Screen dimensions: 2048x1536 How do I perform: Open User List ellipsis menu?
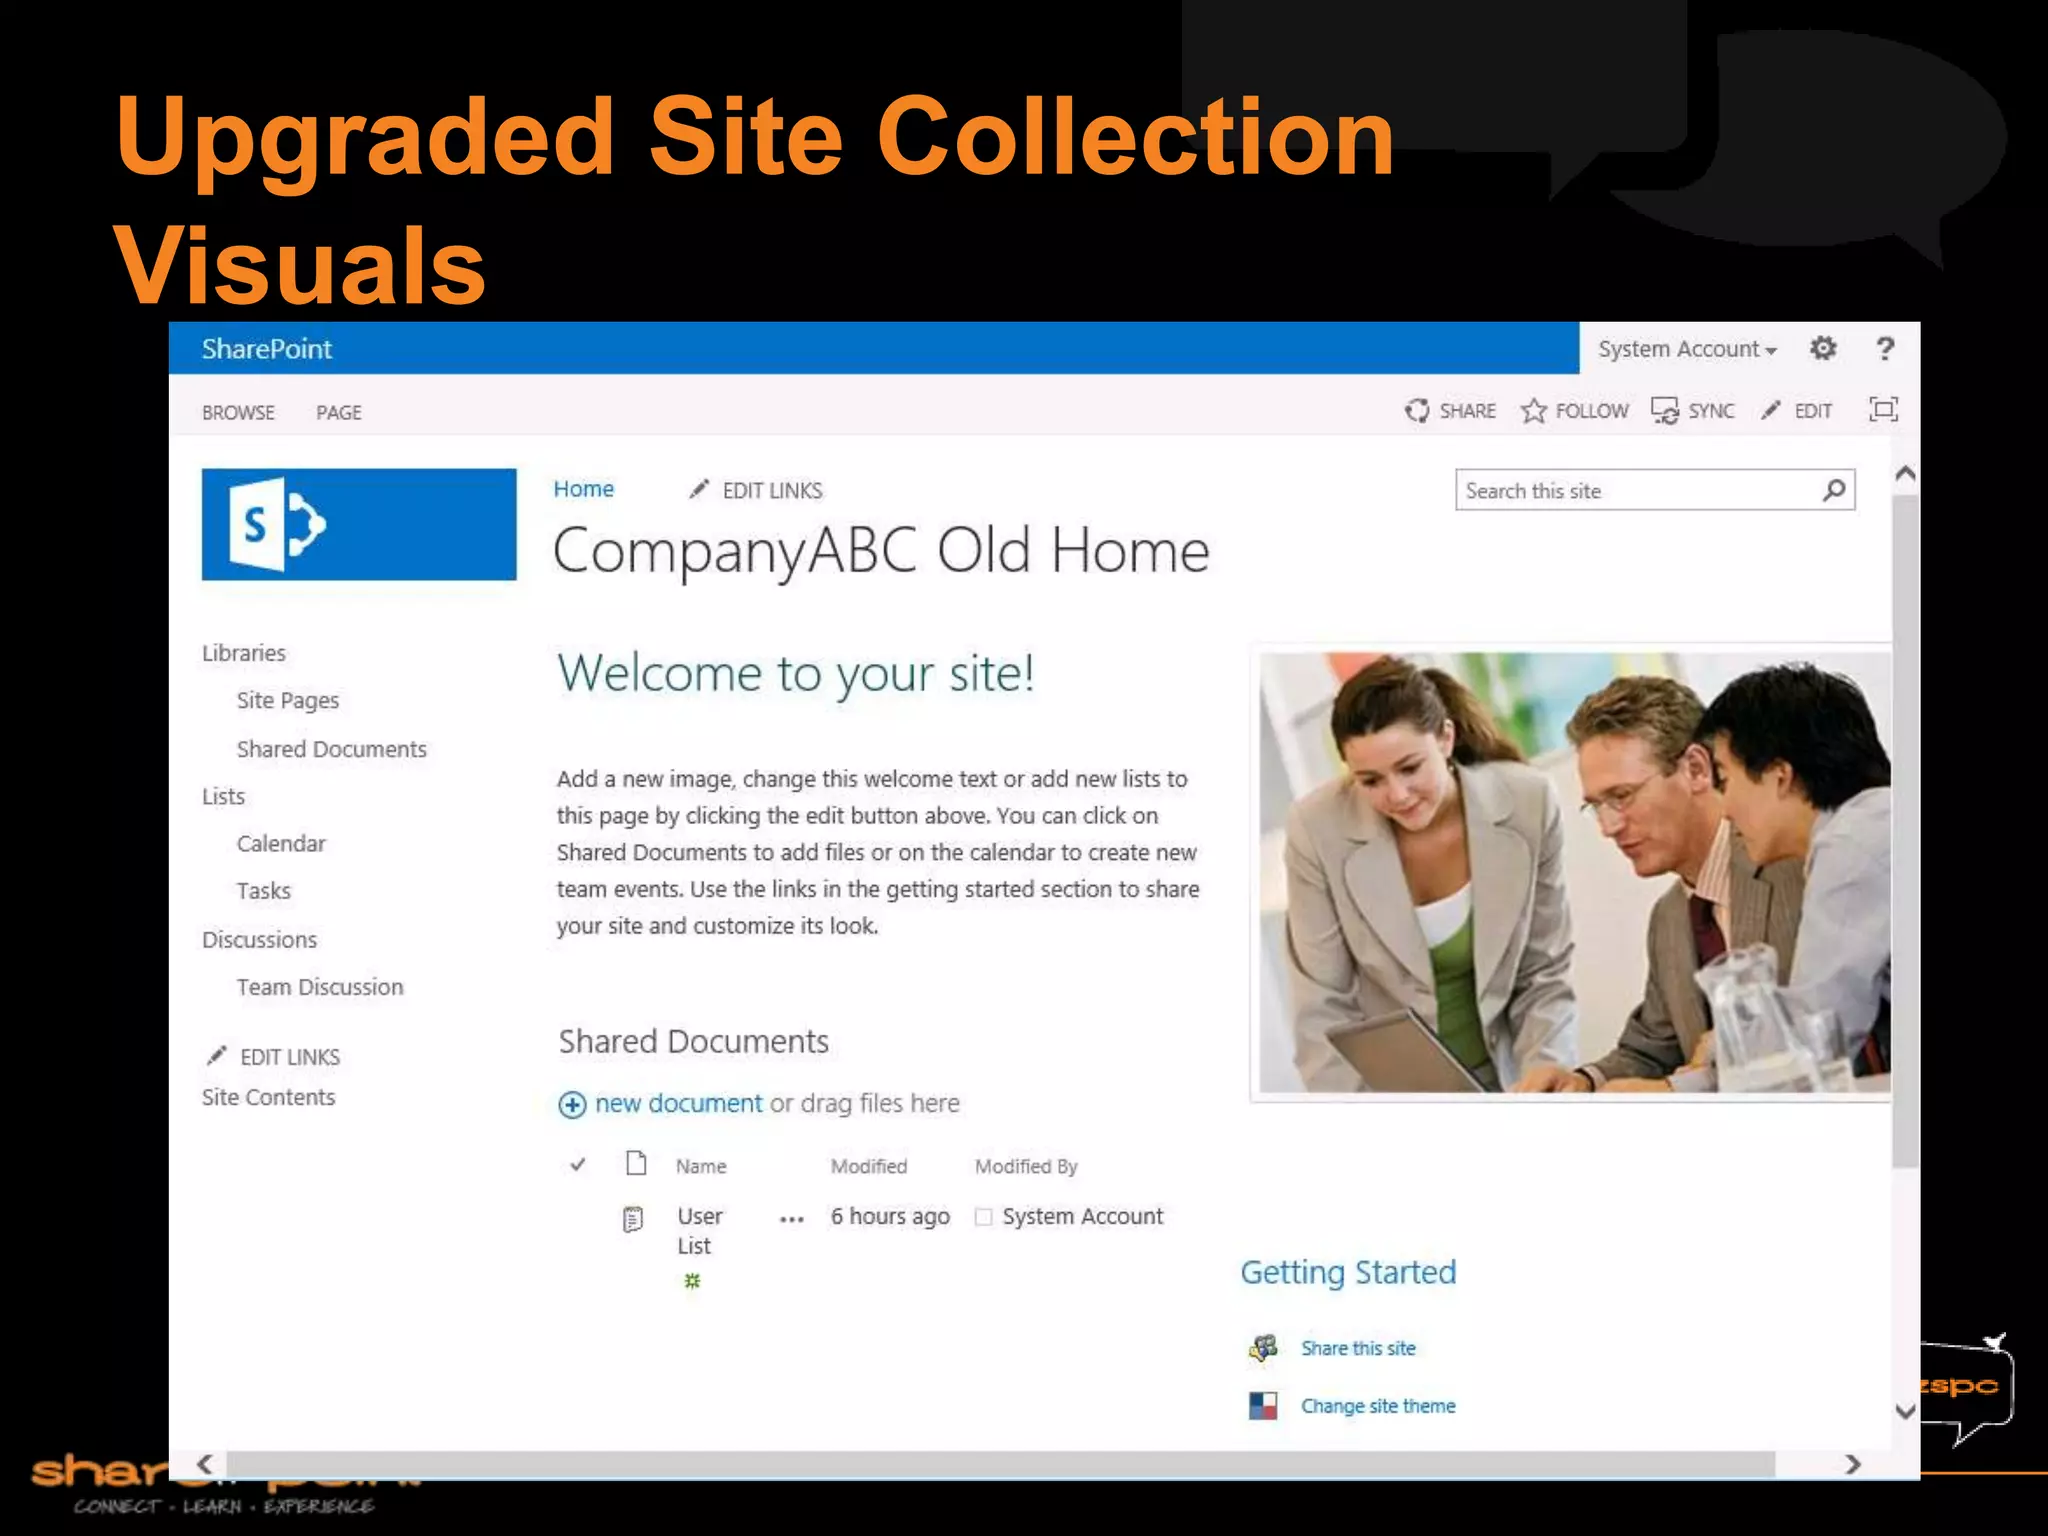pyautogui.click(x=791, y=1219)
